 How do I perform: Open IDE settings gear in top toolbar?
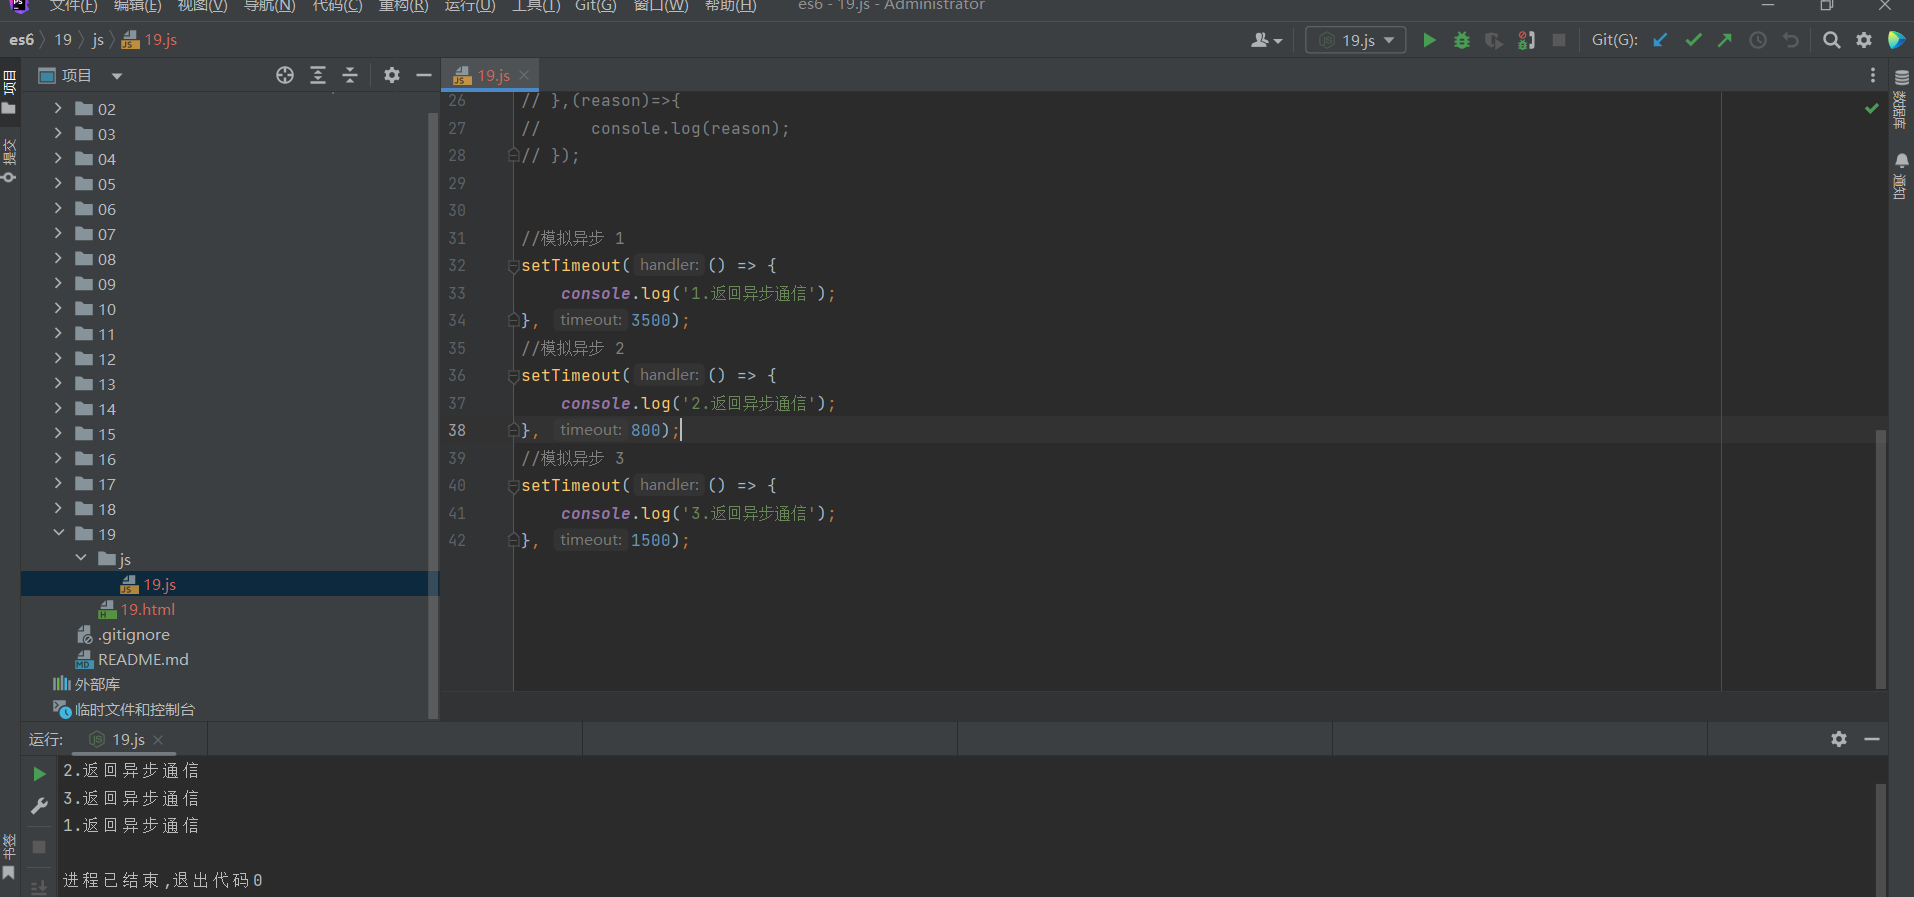tap(1864, 40)
